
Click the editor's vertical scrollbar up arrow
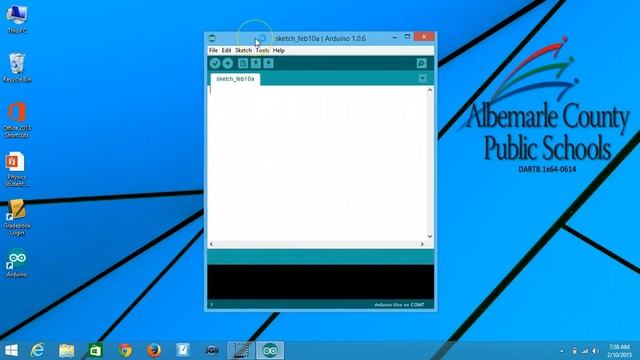click(x=430, y=90)
